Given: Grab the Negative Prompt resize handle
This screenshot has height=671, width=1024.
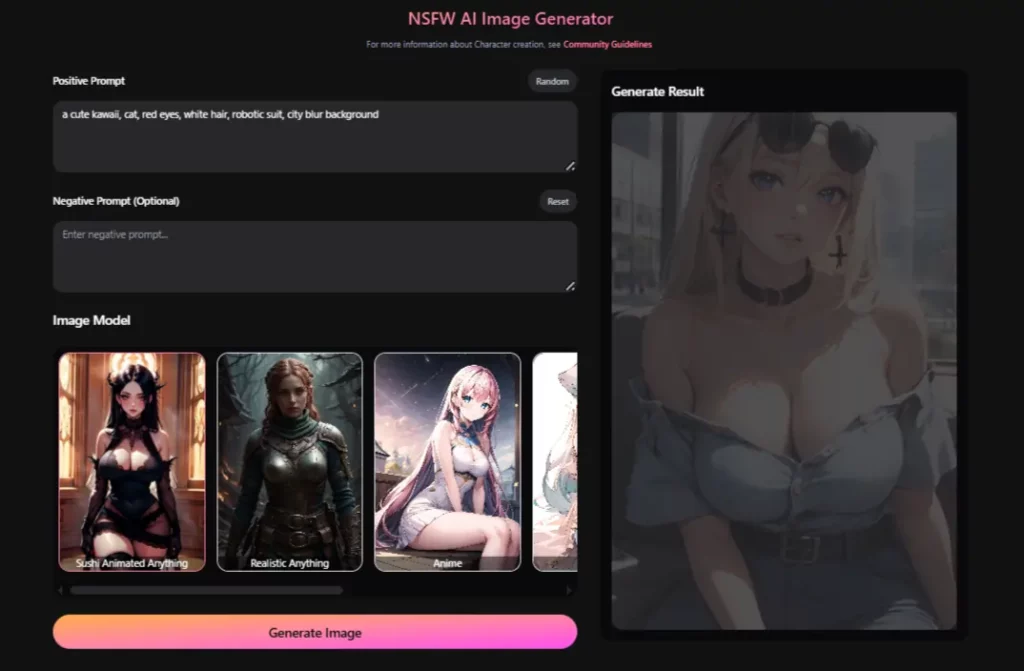Looking at the screenshot, I should click(570, 286).
